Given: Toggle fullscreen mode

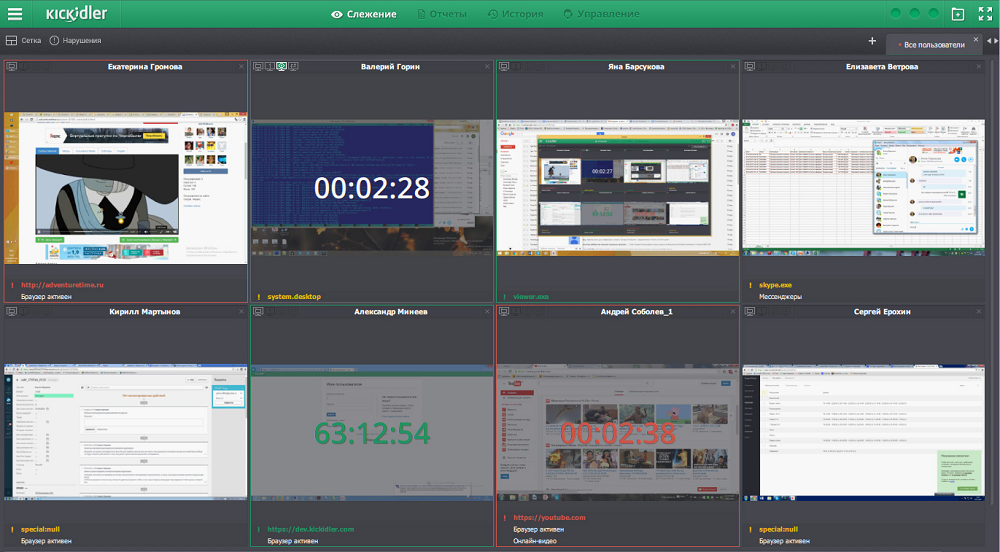Looking at the screenshot, I should click(x=984, y=14).
